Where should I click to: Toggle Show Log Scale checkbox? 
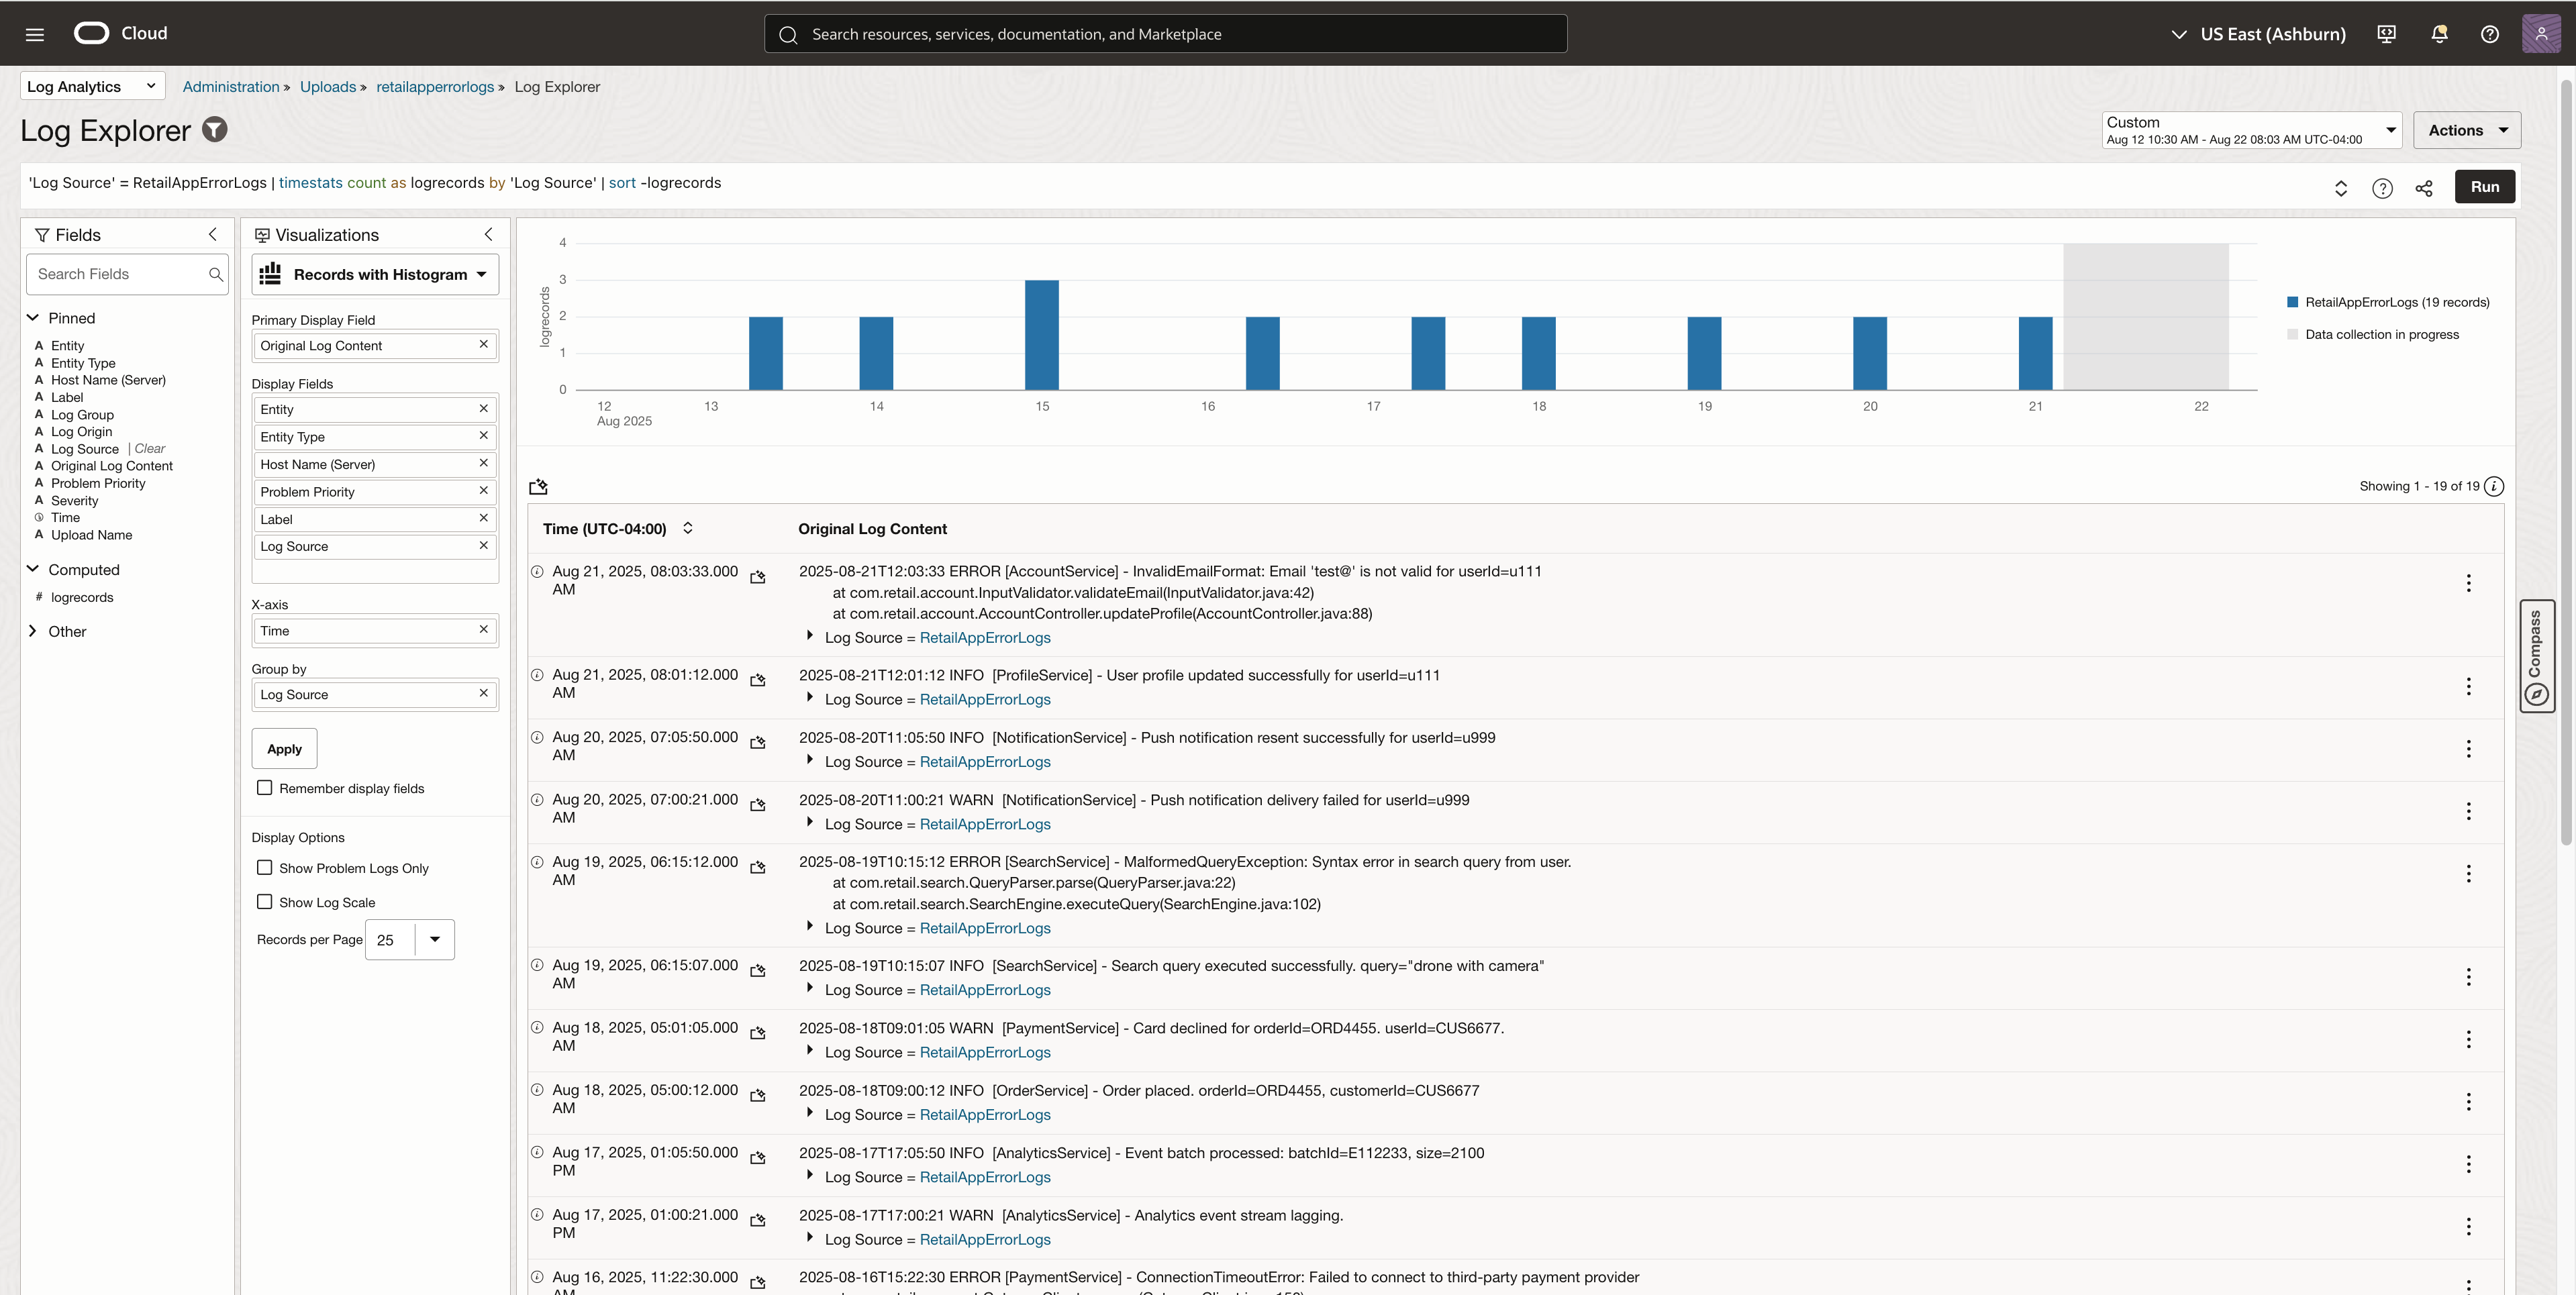tap(265, 902)
